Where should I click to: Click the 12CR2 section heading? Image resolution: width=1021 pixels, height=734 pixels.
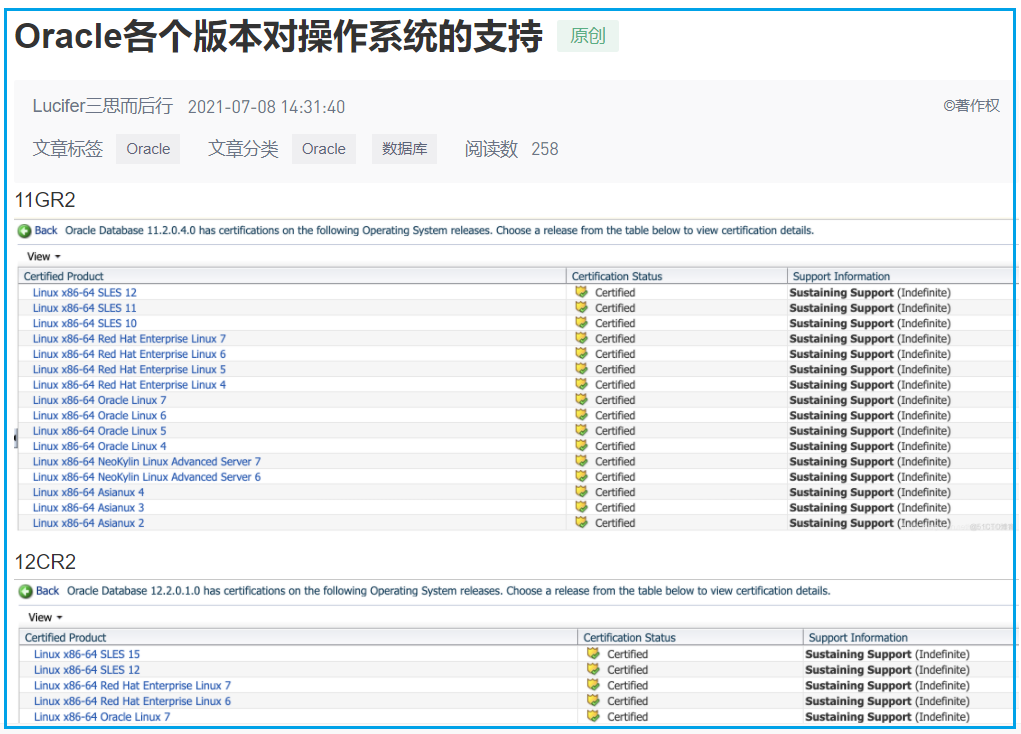point(45,561)
